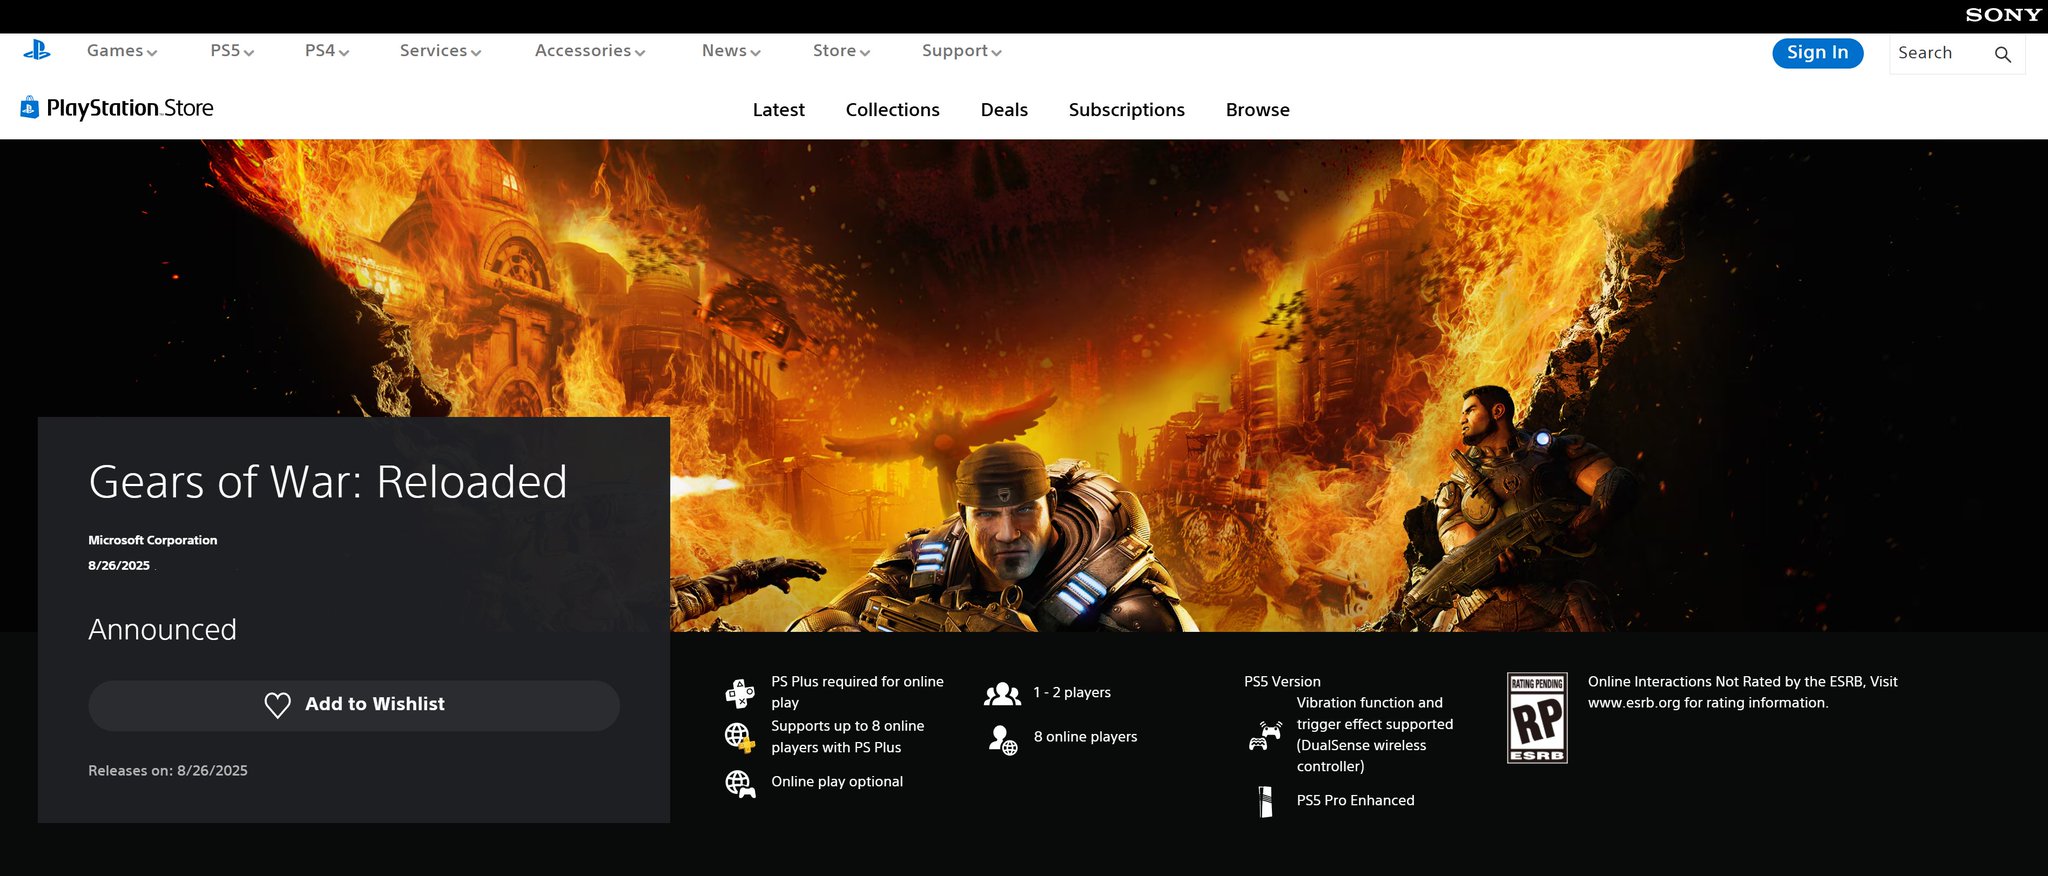Open the Collections tab
2048x876 pixels.
892,110
